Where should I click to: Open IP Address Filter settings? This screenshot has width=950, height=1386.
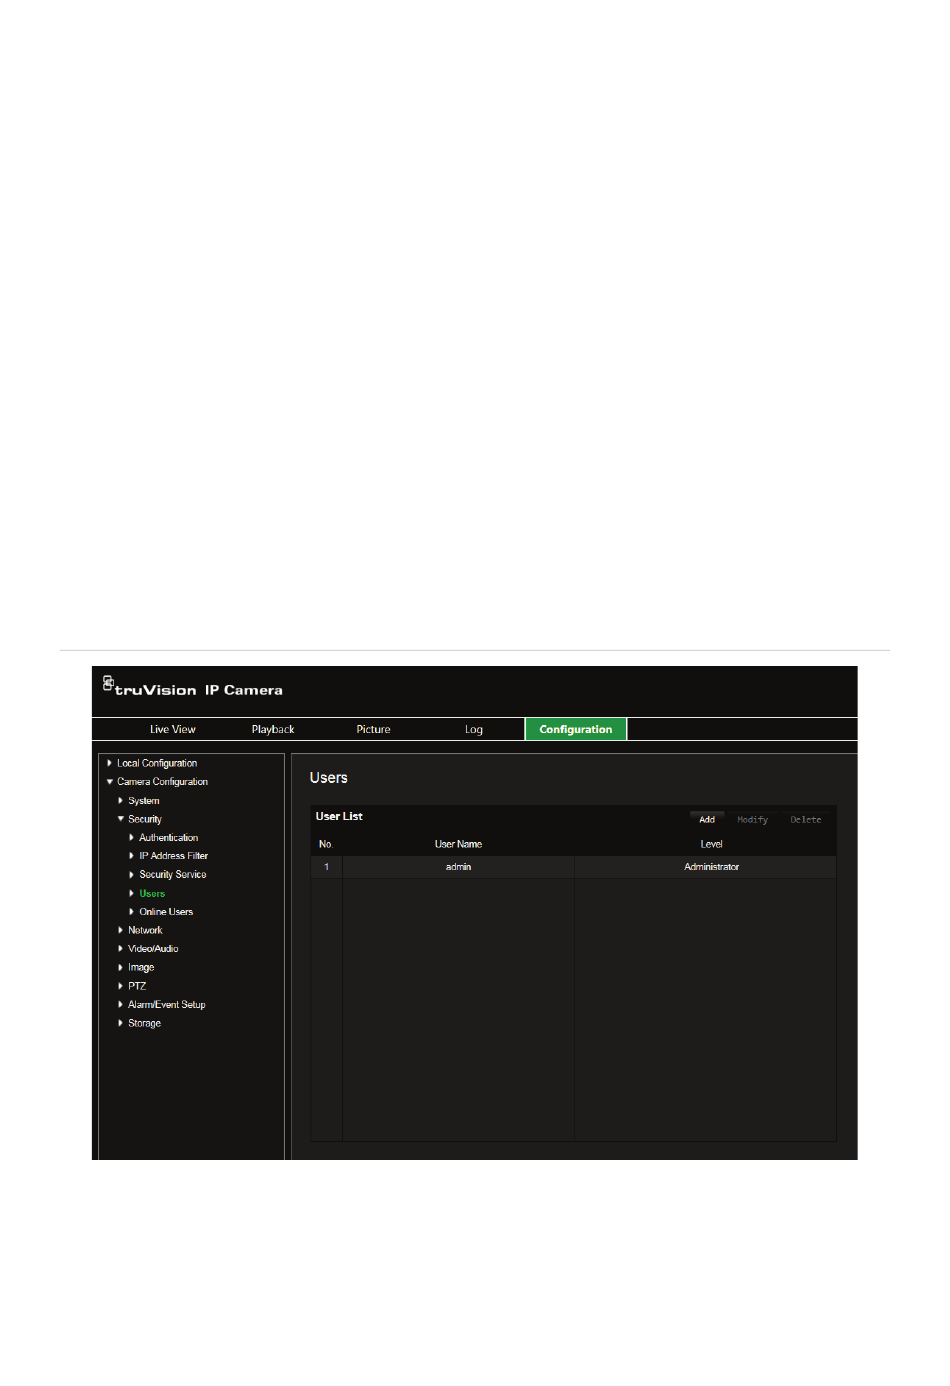pos(173,856)
